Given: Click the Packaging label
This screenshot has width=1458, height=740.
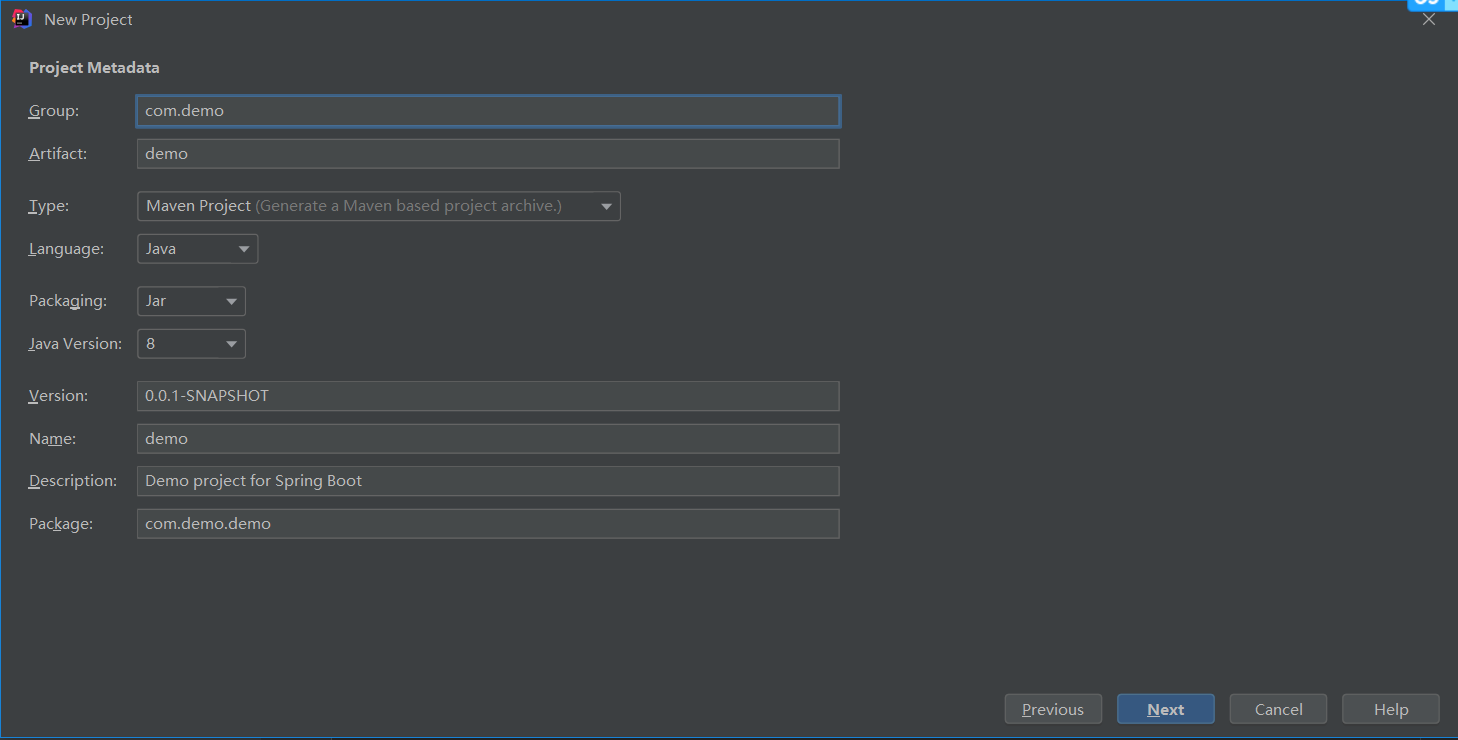Looking at the screenshot, I should [68, 301].
